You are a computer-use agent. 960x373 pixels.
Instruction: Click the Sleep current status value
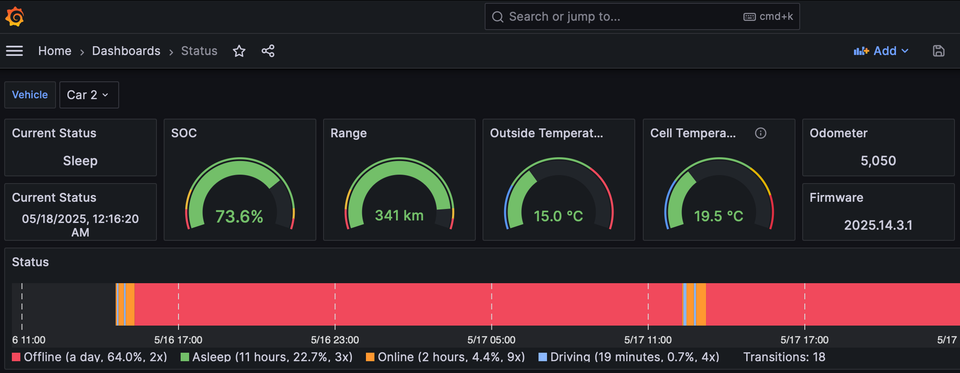(x=80, y=161)
